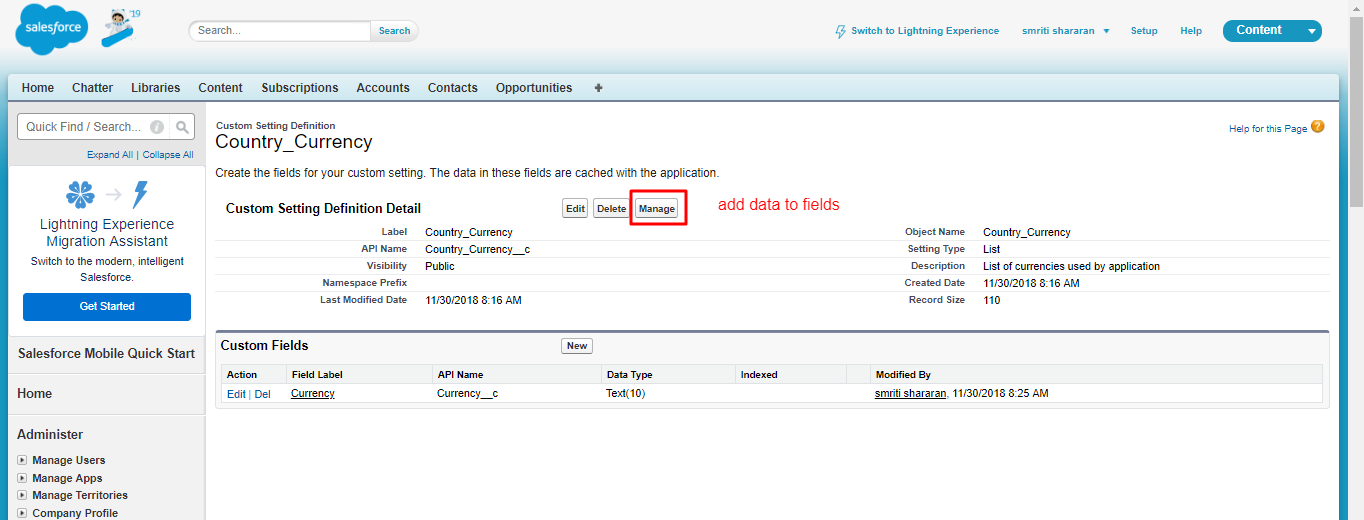Click the Migration Assistant flower-to-bolt graphic
This screenshot has height=520, width=1364.
(107, 194)
